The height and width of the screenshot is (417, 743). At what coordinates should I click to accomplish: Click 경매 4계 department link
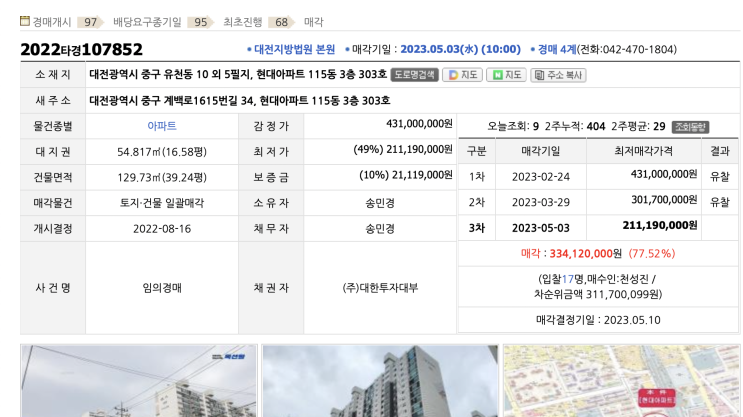[x=557, y=49]
